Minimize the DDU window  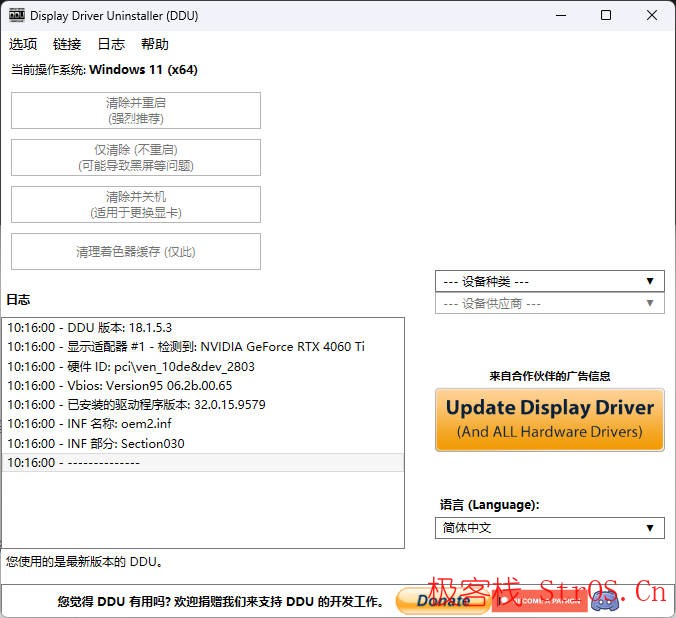[x=561, y=15]
